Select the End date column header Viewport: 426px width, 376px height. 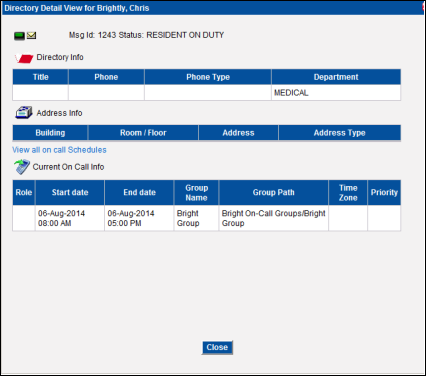click(139, 193)
